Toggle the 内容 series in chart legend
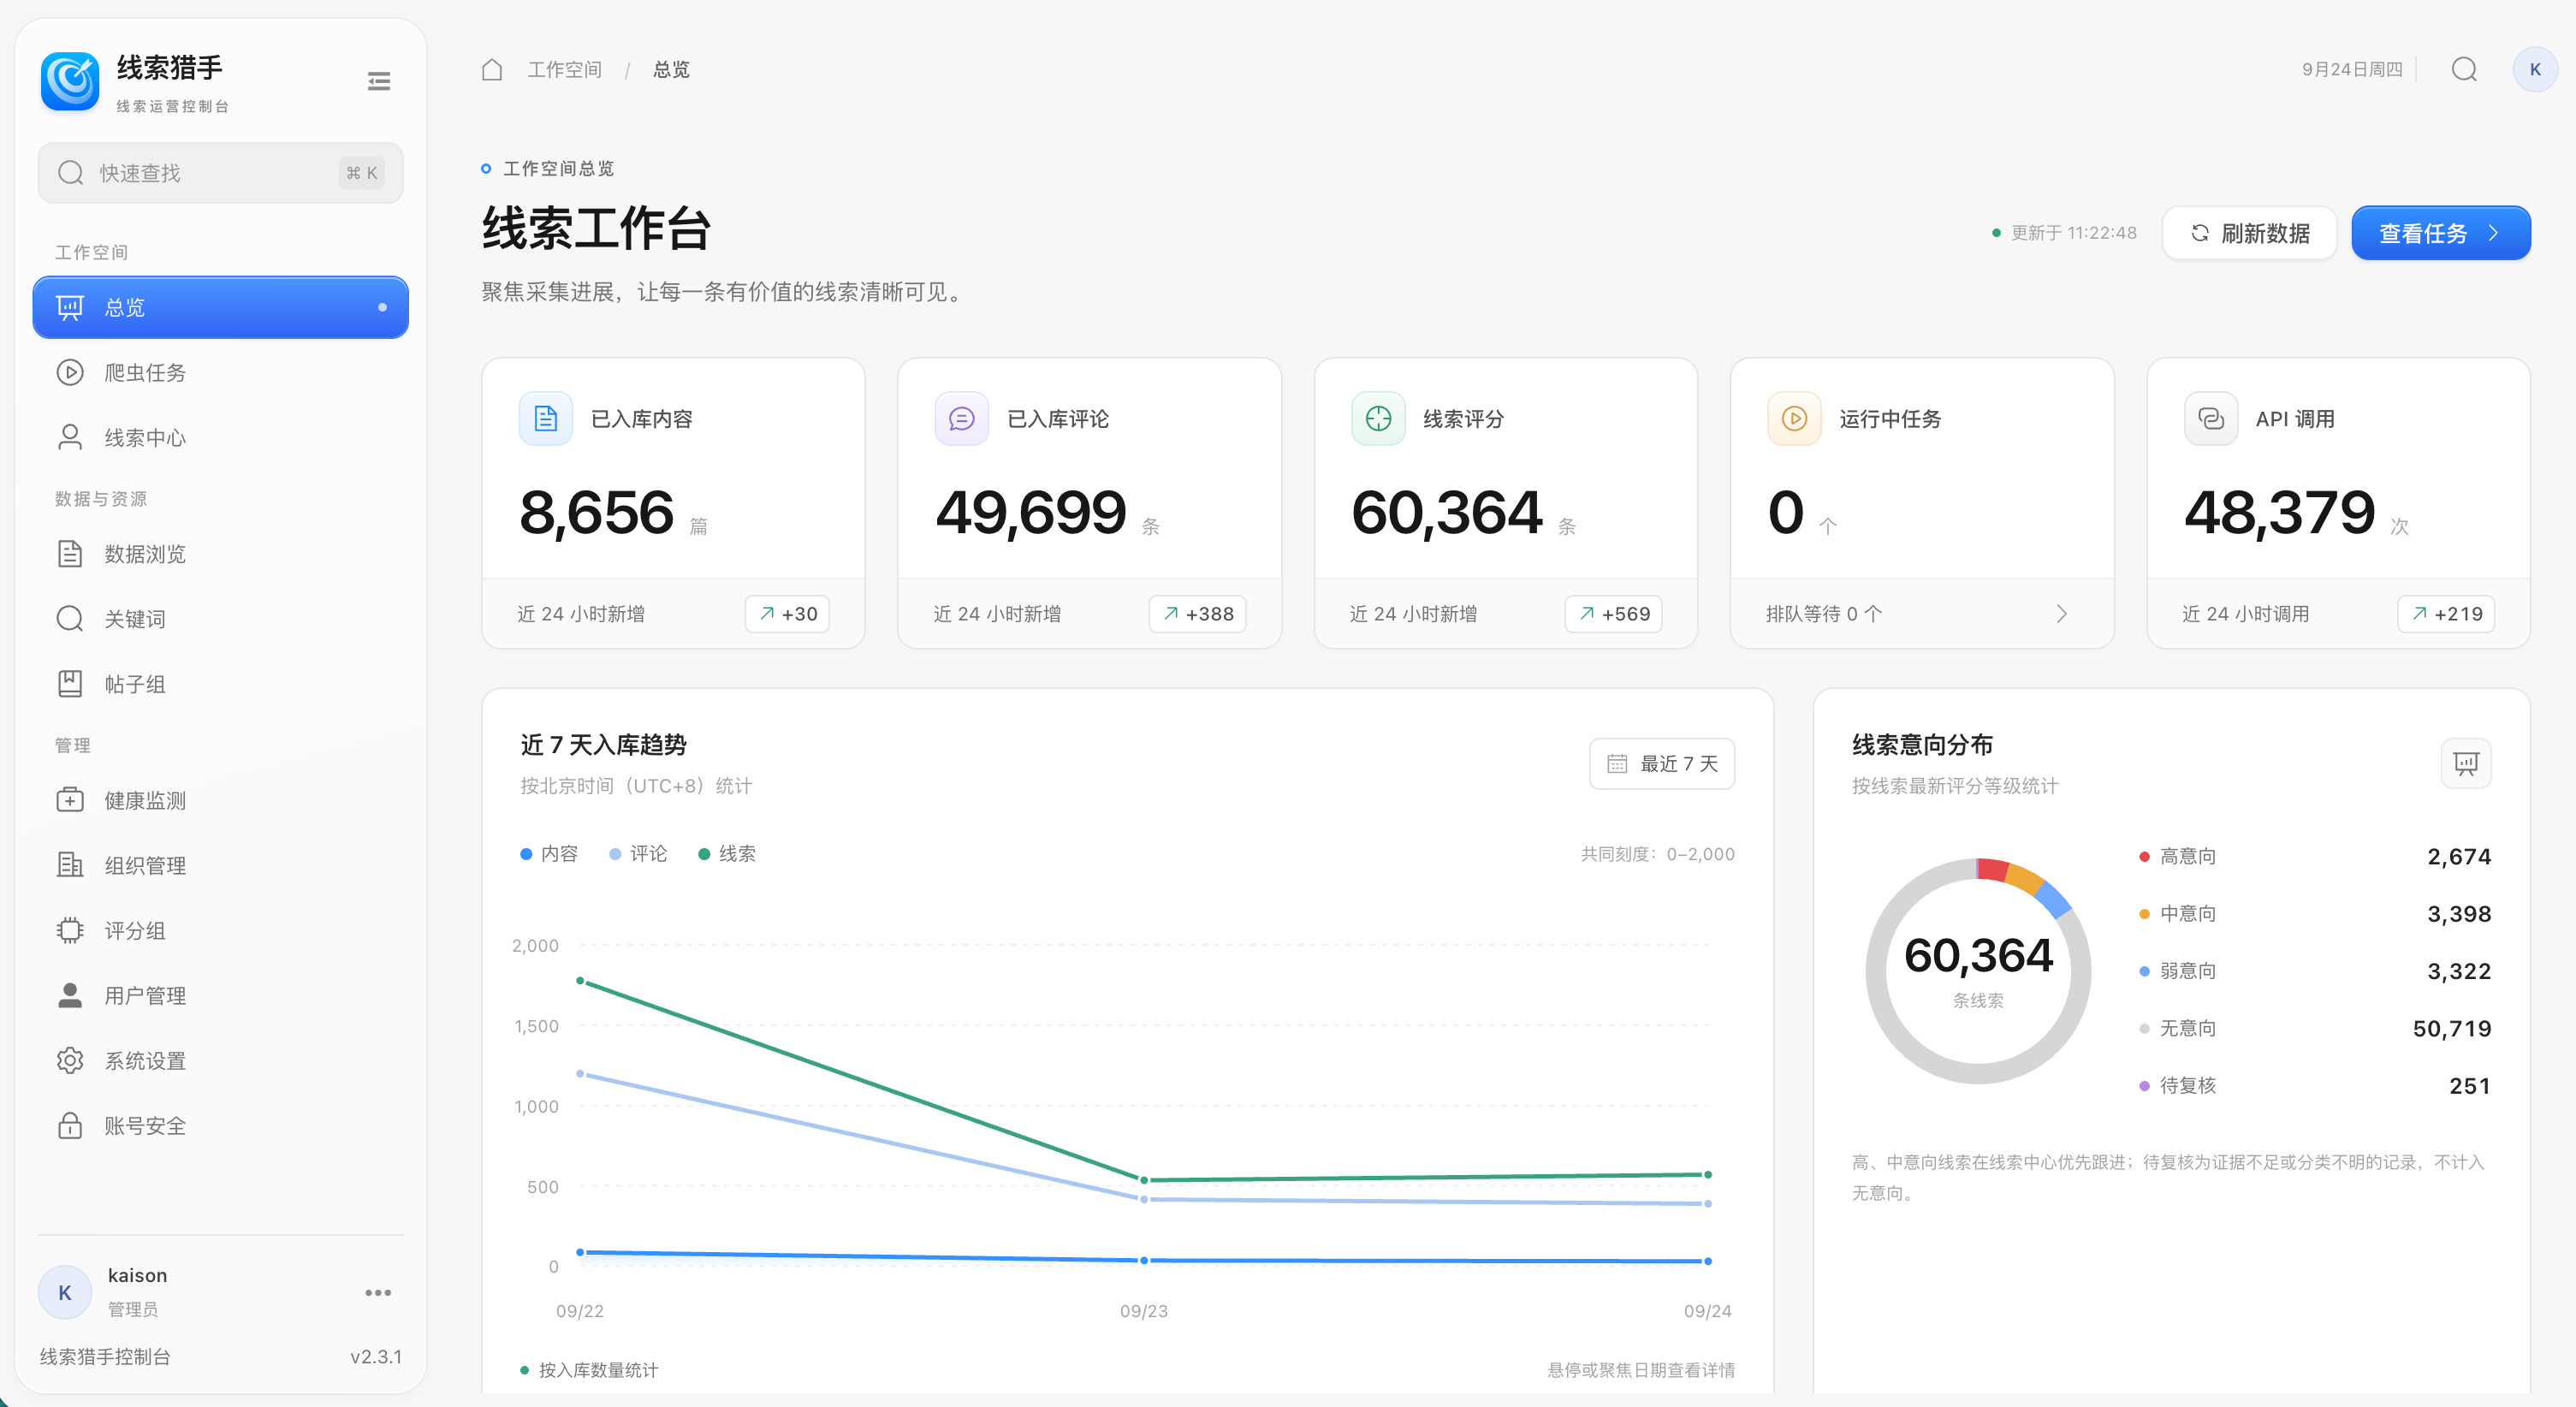The width and height of the screenshot is (2576, 1407). coord(549,854)
